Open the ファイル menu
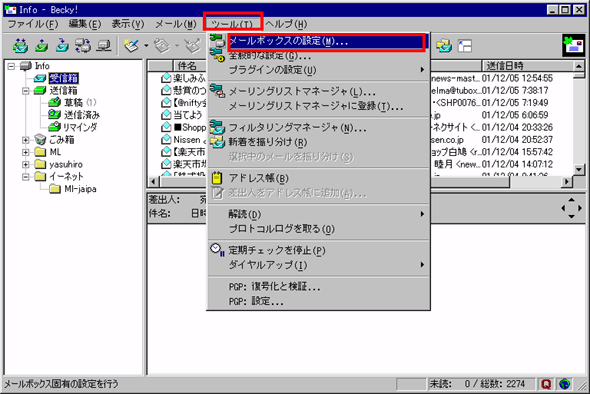590x394 pixels. [33, 24]
